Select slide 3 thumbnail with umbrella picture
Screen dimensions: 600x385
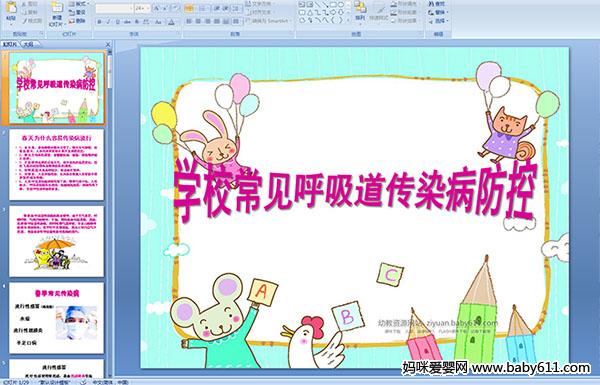[57, 241]
